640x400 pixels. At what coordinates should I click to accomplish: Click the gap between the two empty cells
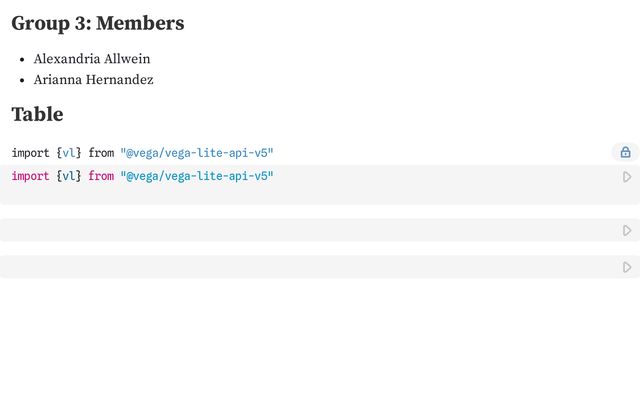[x=320, y=249]
